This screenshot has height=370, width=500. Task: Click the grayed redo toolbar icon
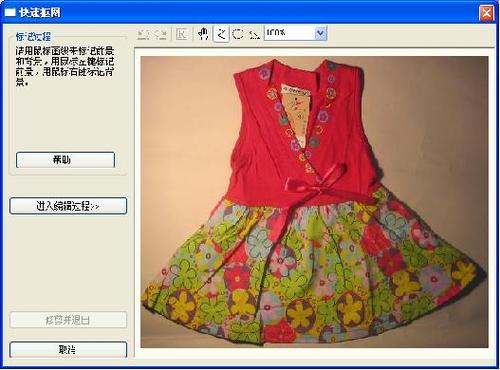click(160, 34)
